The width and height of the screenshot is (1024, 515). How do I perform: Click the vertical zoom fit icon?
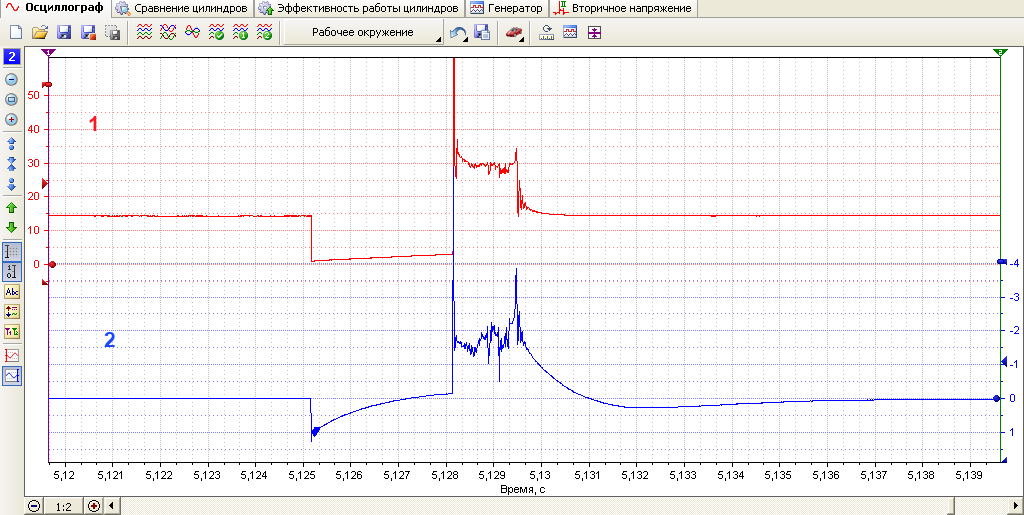[x=11, y=100]
